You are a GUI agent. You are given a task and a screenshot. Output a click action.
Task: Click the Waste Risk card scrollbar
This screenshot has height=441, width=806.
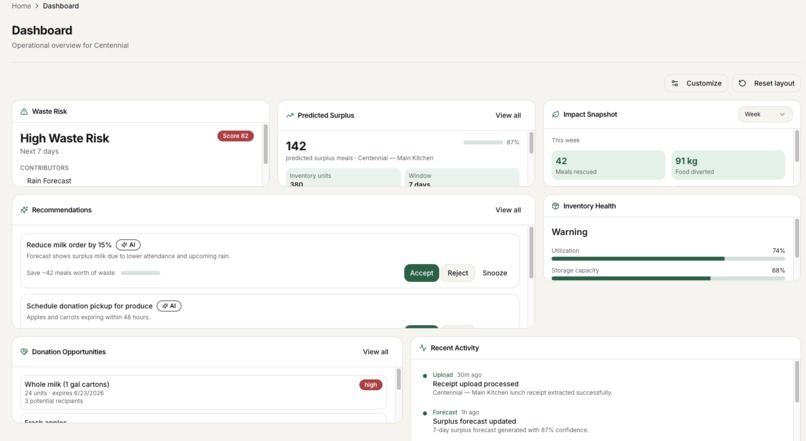point(265,144)
